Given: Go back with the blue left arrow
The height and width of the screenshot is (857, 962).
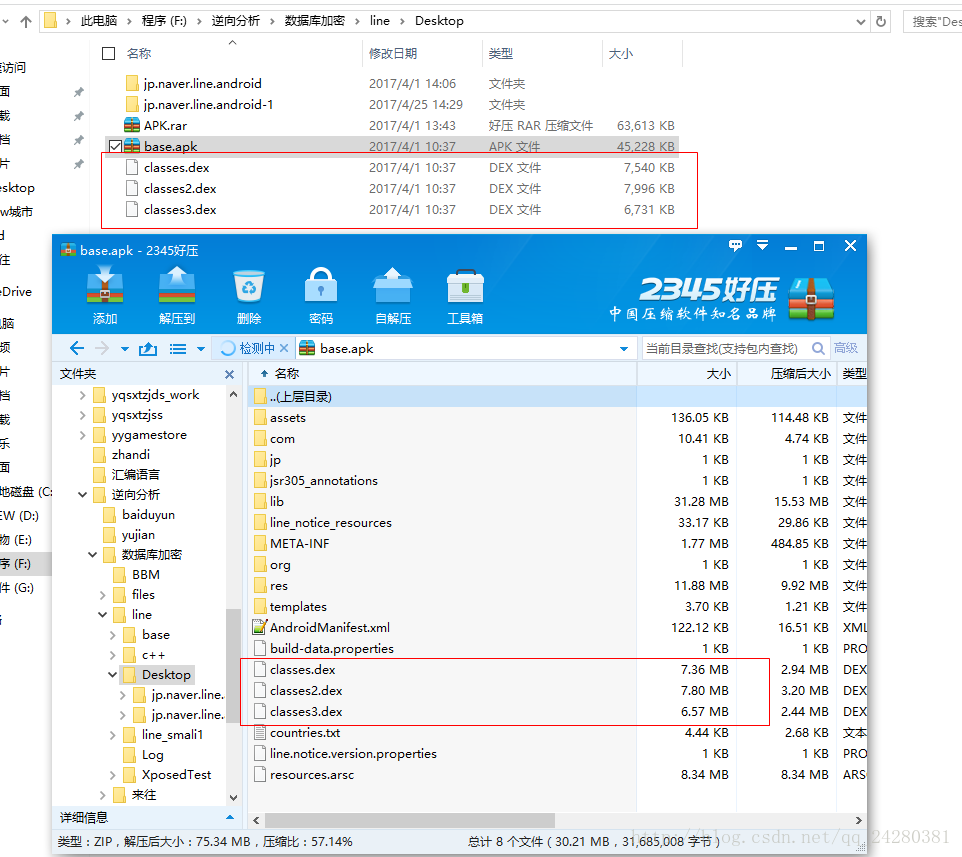Looking at the screenshot, I should [77, 348].
